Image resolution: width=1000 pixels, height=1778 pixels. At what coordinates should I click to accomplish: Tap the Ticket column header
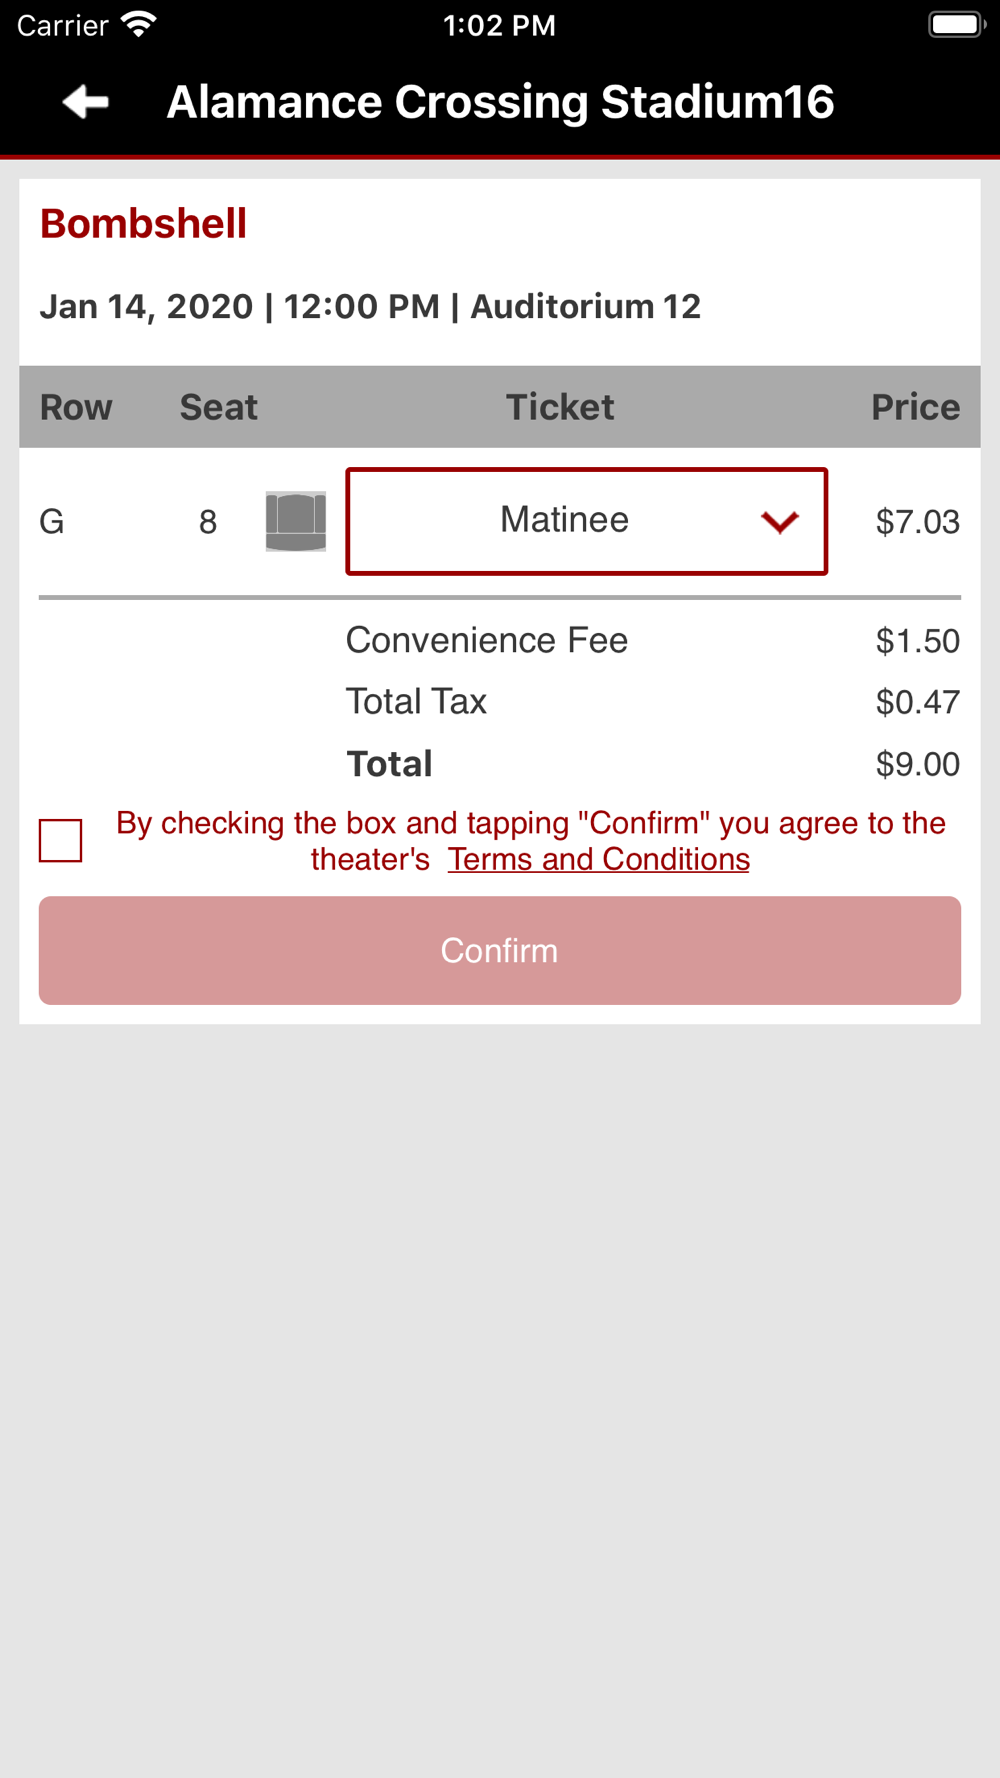click(x=560, y=407)
